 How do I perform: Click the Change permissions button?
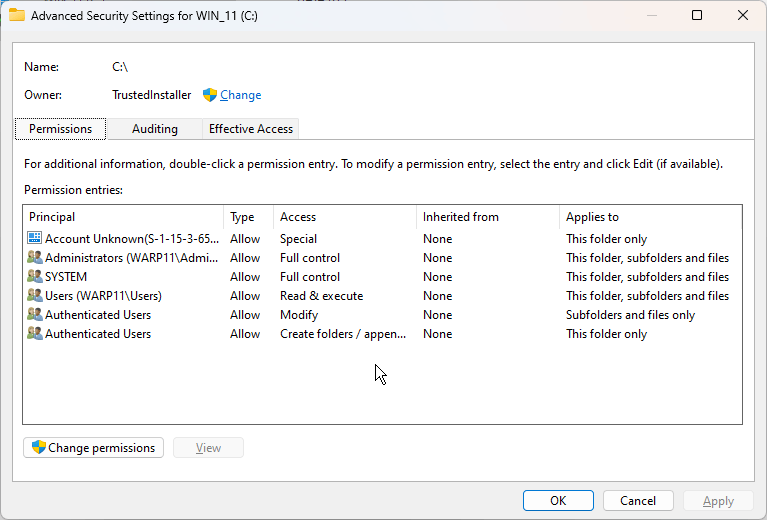tap(93, 448)
